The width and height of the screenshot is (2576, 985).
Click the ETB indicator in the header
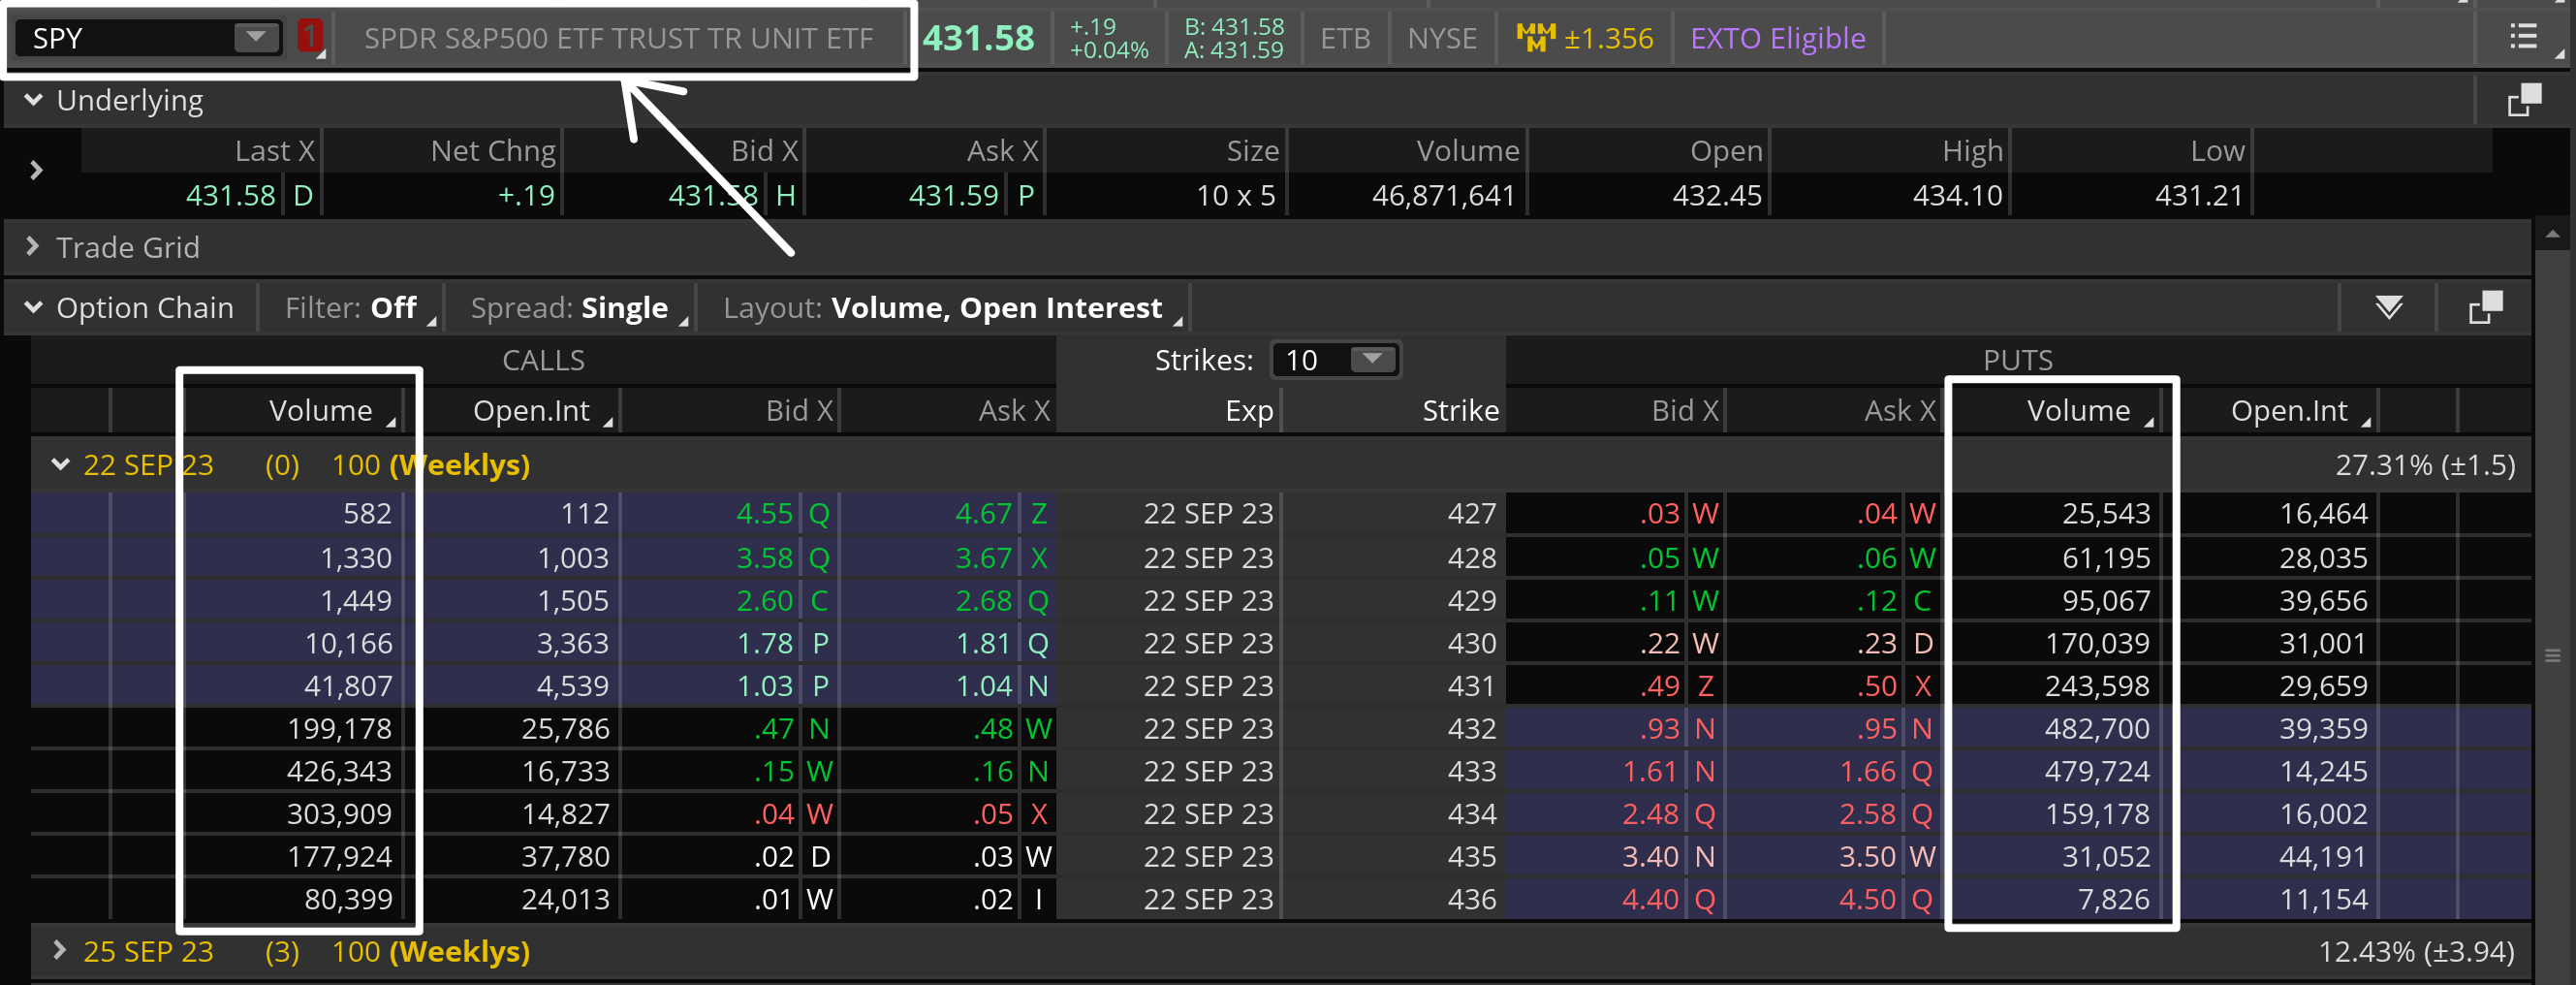1345,38
